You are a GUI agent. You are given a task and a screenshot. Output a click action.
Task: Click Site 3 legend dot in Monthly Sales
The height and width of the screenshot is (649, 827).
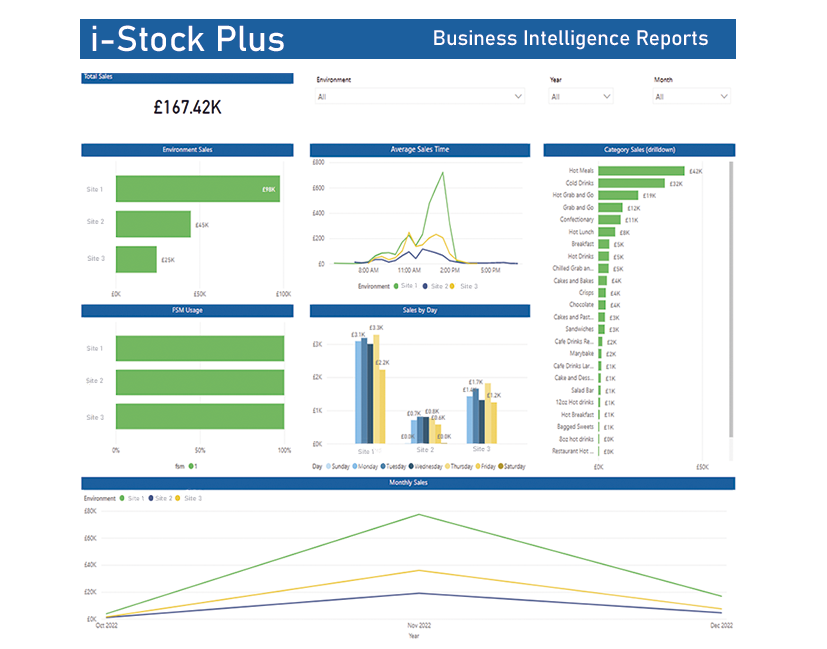pos(178,498)
